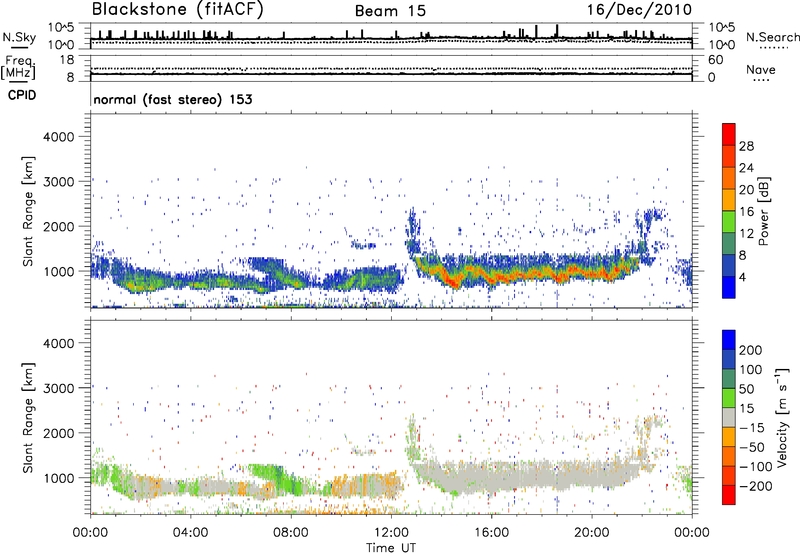
Task: Click the '20' tick on Power colorbar
Action: tap(746, 190)
